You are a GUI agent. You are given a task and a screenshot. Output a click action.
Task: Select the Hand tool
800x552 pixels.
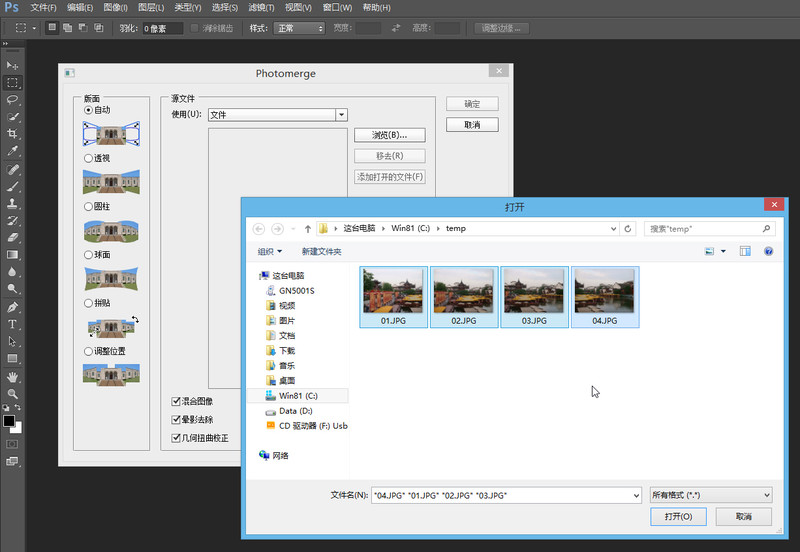coord(13,376)
